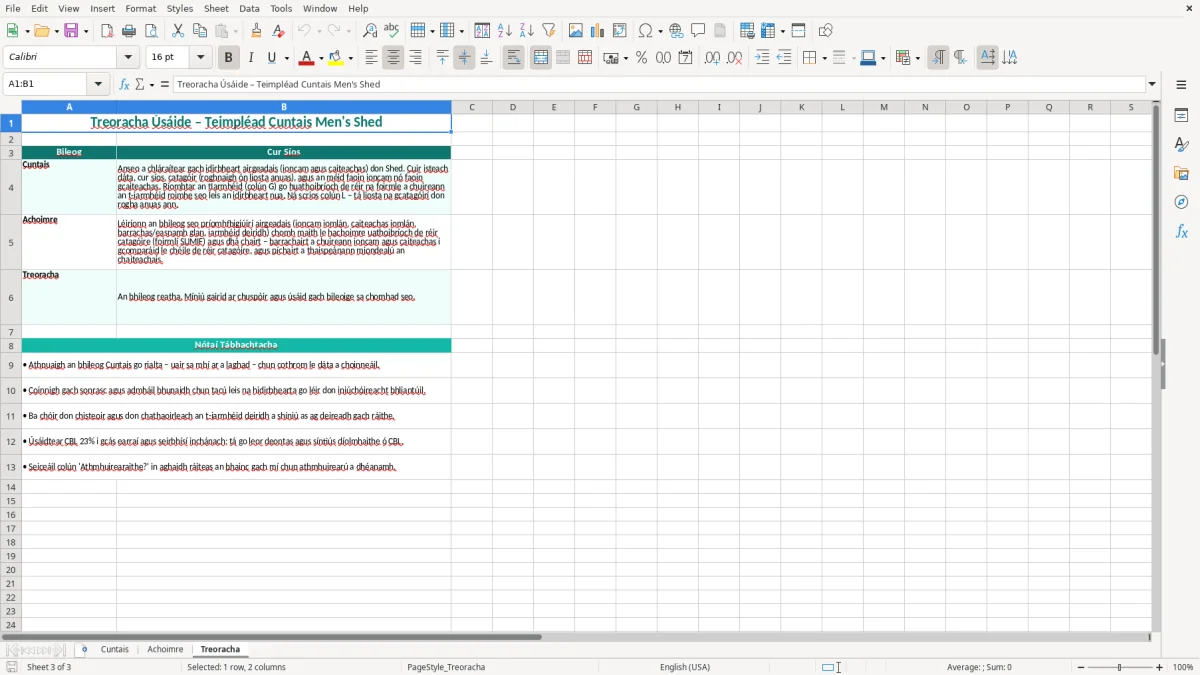Screen dimensions: 1200x675
Task: Toggle Italic formatting
Action: [251, 58]
